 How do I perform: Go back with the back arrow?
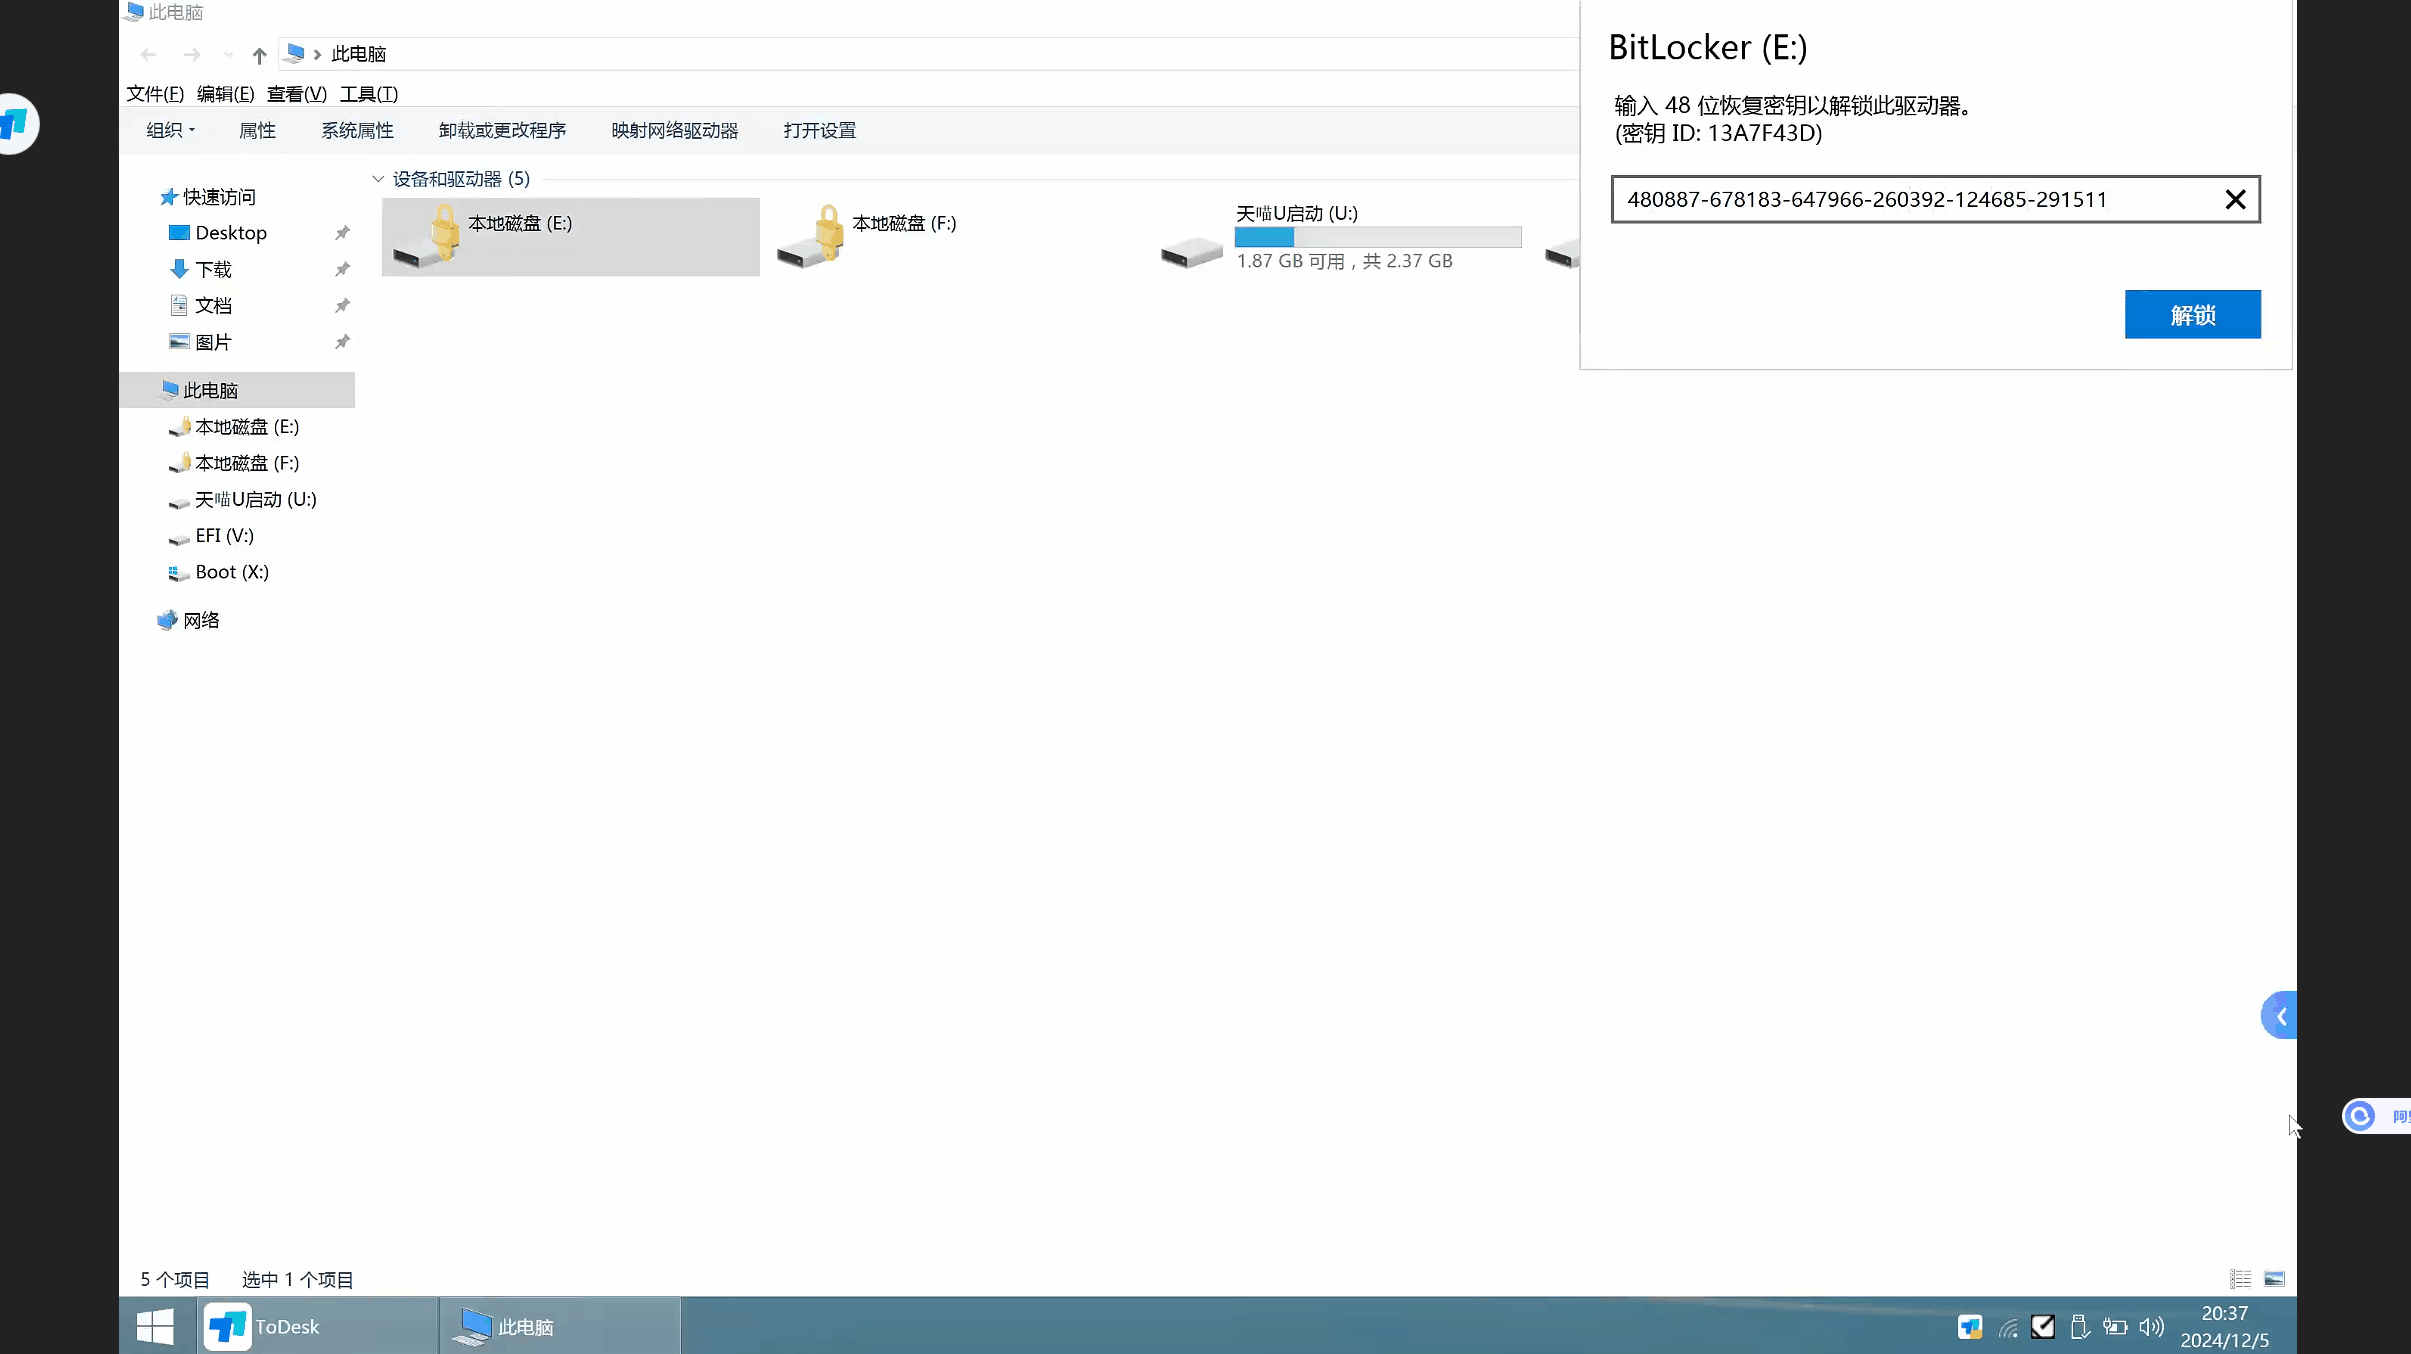point(149,55)
